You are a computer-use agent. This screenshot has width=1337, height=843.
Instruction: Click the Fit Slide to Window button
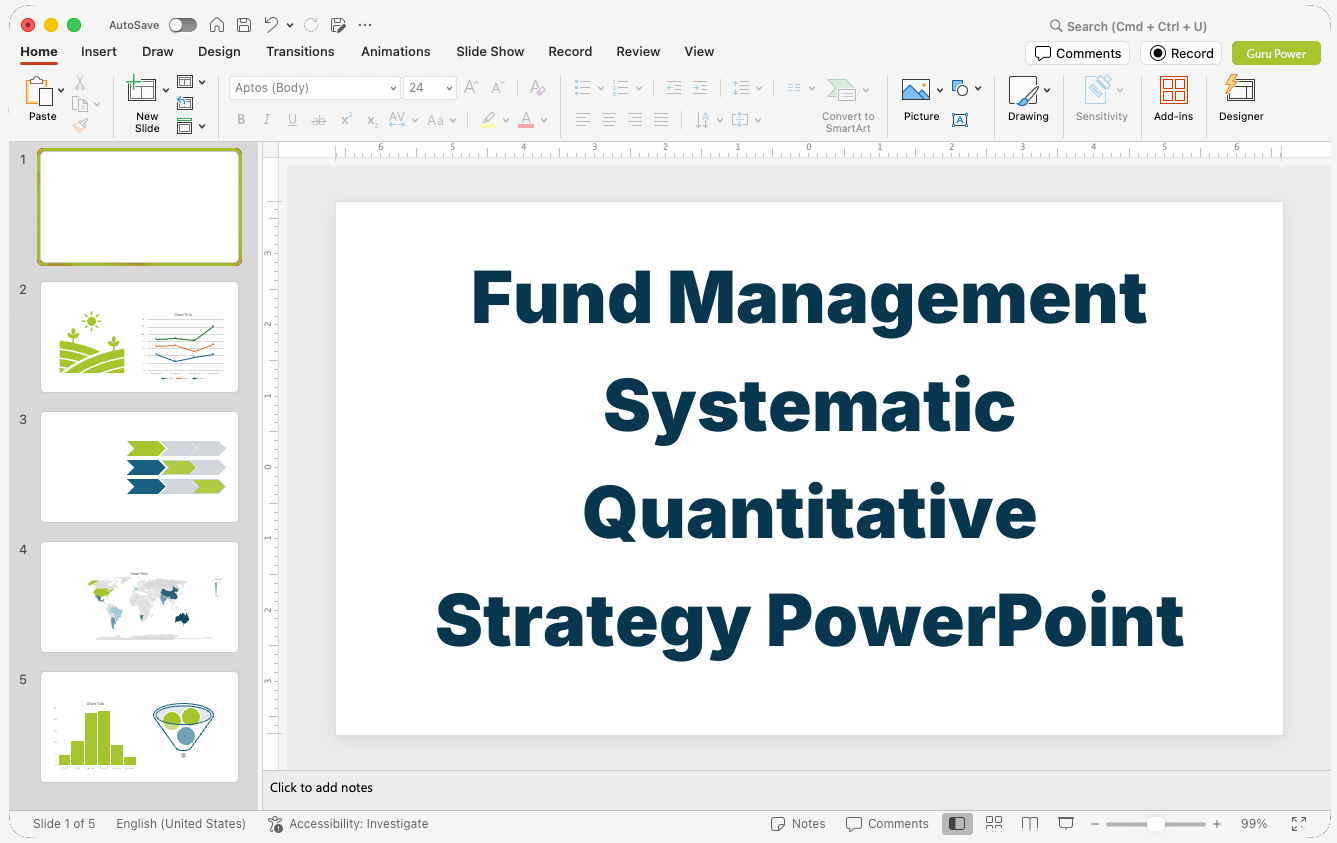point(1299,824)
